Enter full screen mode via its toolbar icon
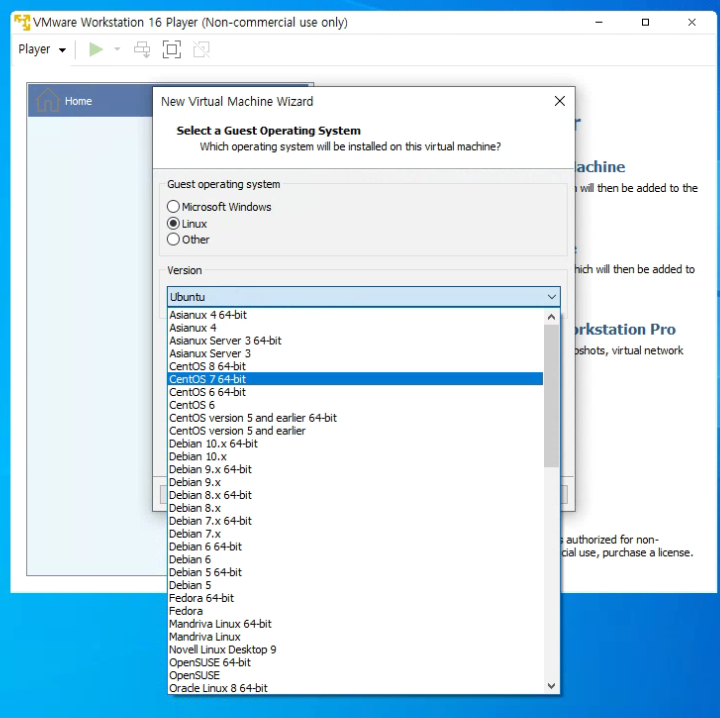The height and width of the screenshot is (718, 720). 172,49
